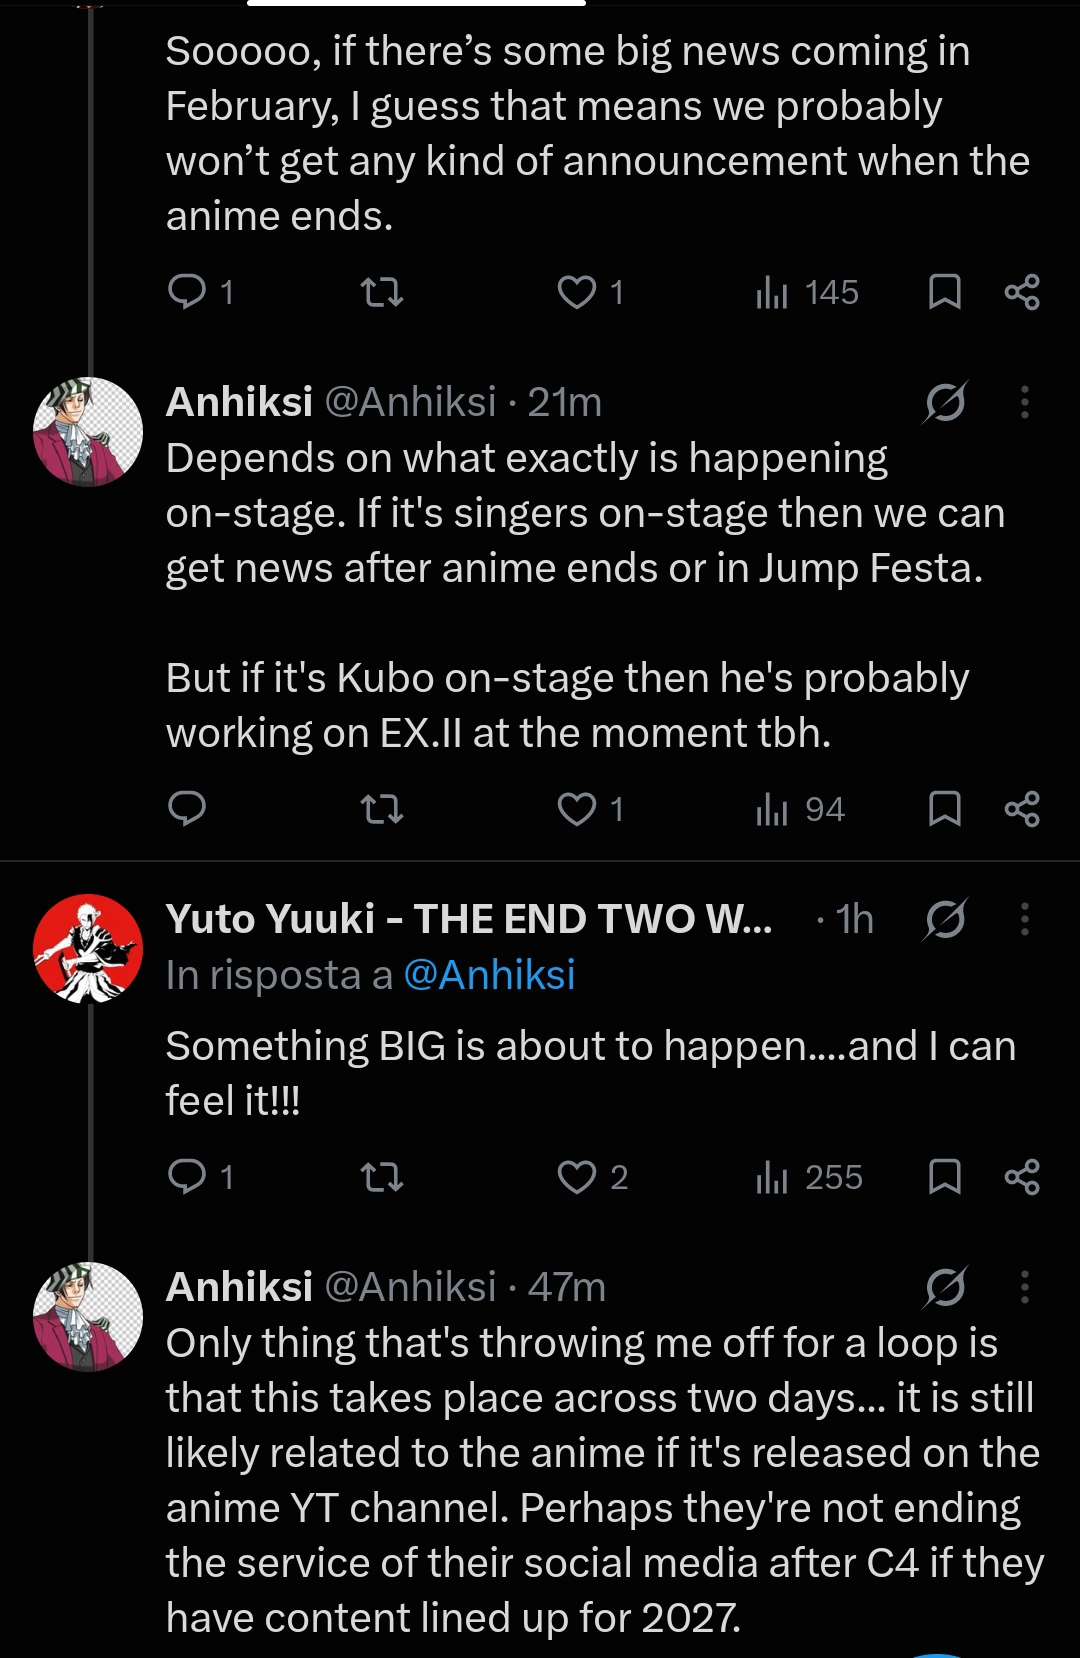
Task: Open Yuto Yuuki's profile name
Action: click(x=469, y=919)
